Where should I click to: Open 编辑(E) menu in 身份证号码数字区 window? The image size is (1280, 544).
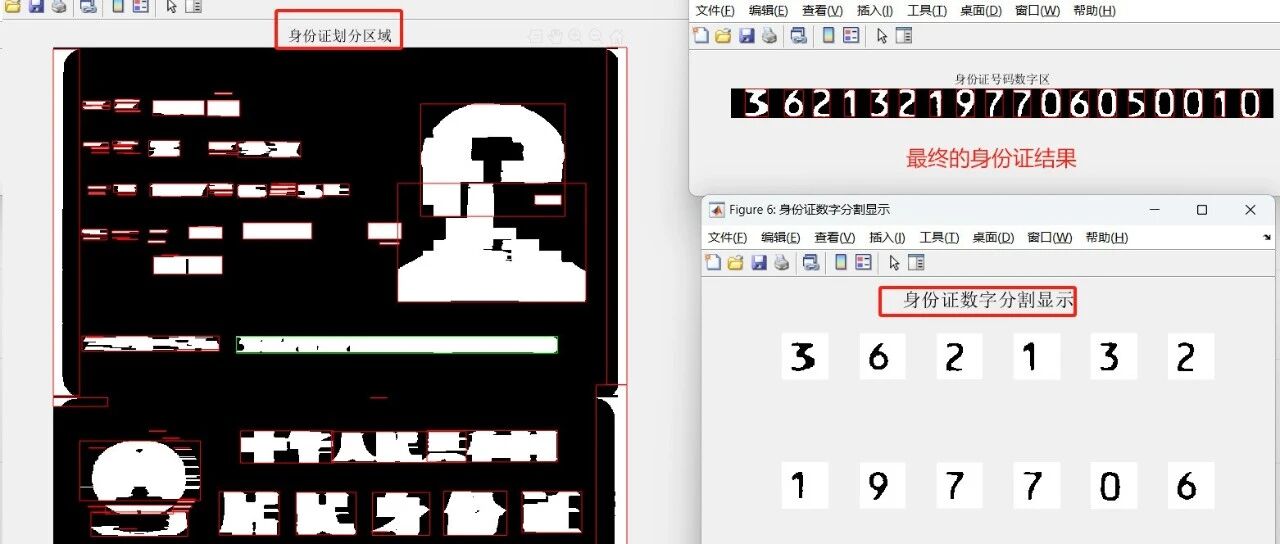tap(769, 11)
